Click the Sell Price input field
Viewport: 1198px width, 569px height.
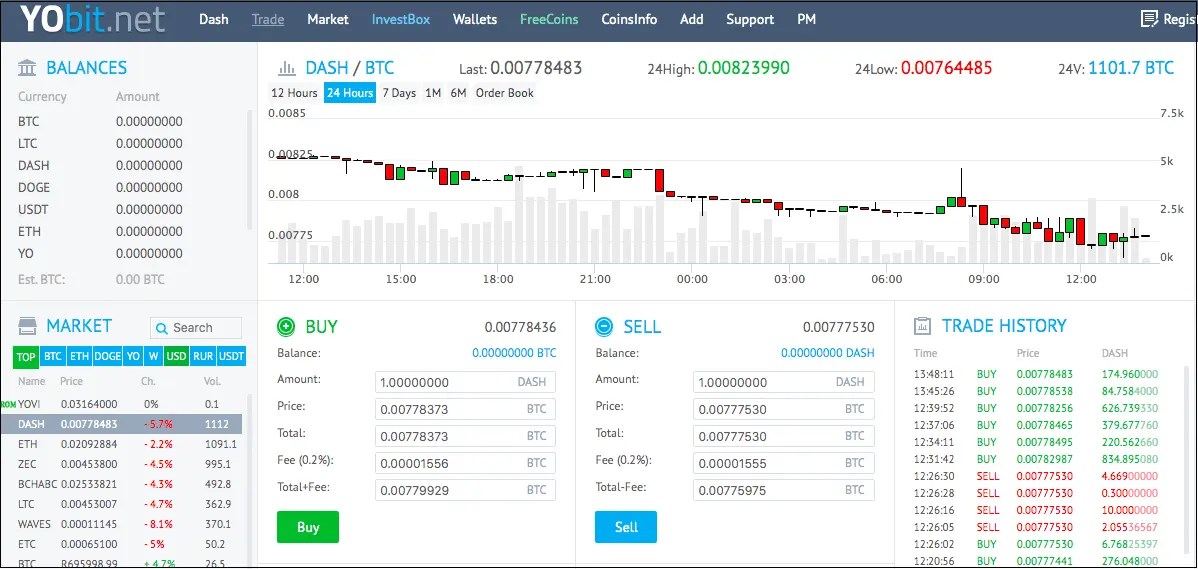pyautogui.click(x=783, y=409)
